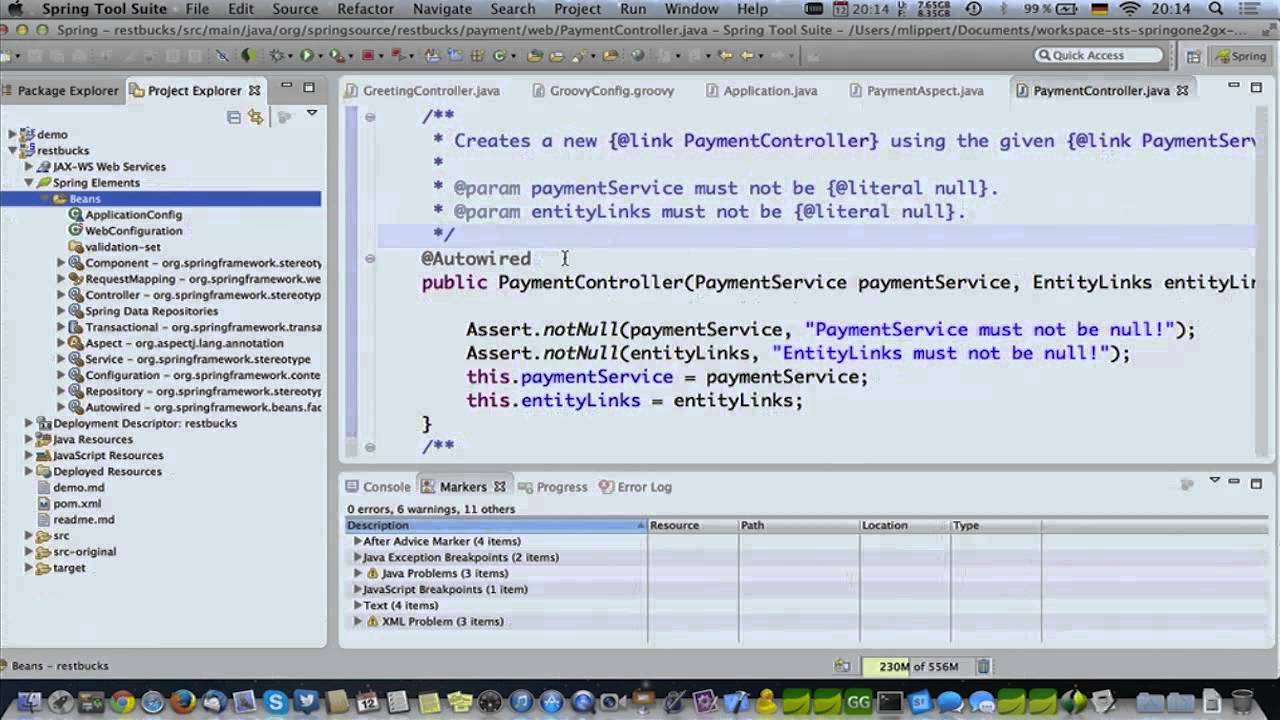Open Skype from the Dock
Screen dimensions: 1280x720
pyautogui.click(x=275, y=702)
